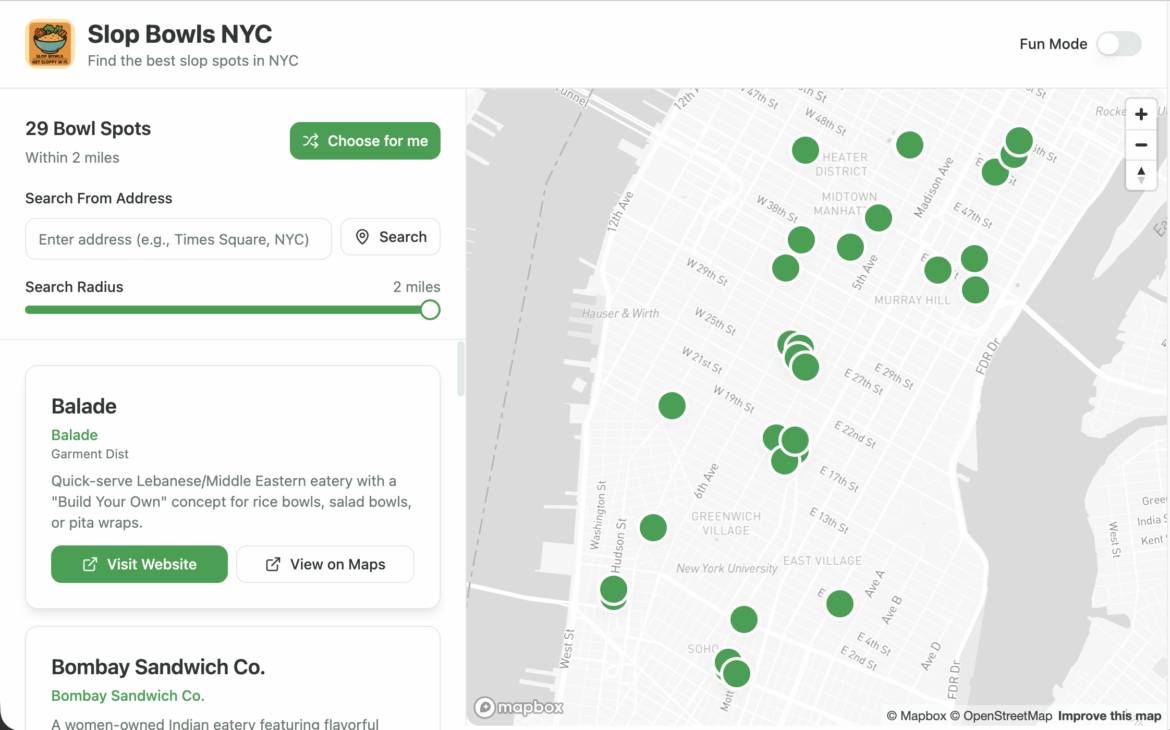Open Balade's website via Visit Website
Image resolution: width=1170 pixels, height=730 pixels.
(139, 564)
